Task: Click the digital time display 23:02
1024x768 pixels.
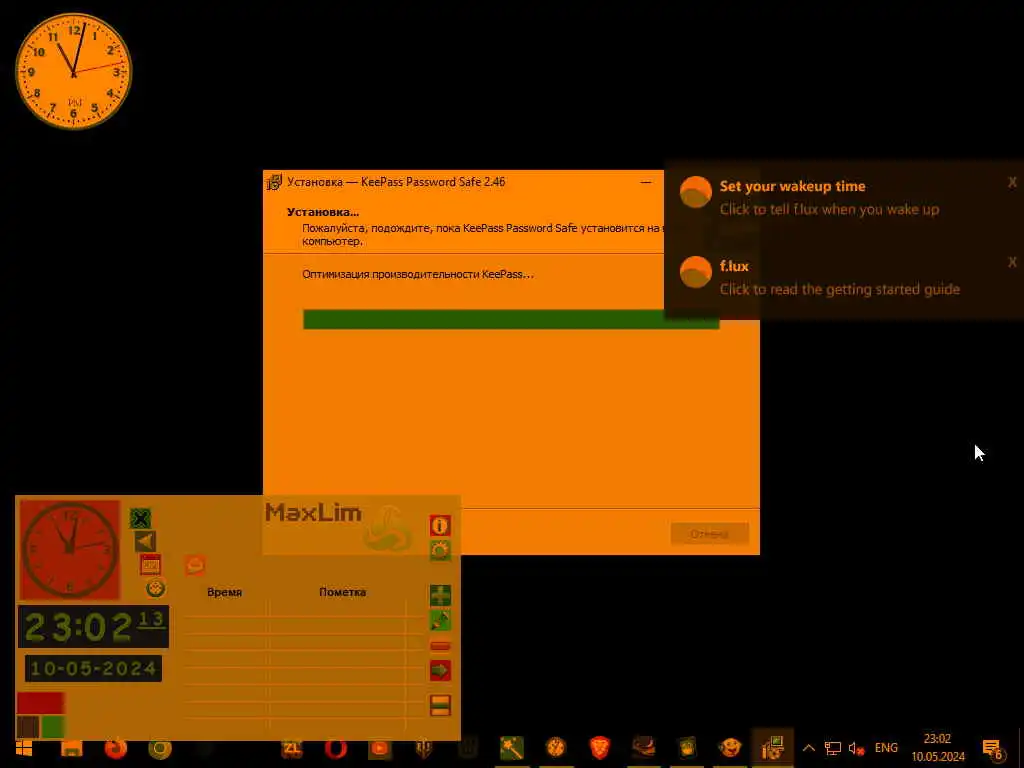Action: point(93,627)
